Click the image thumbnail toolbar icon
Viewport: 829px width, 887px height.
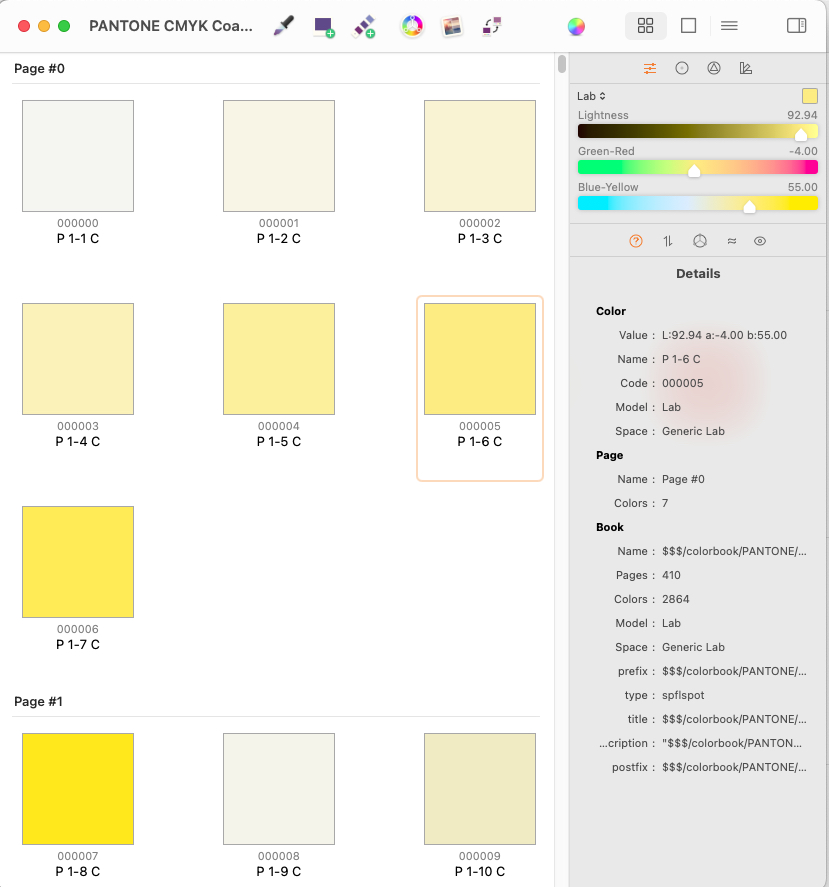tap(452, 26)
